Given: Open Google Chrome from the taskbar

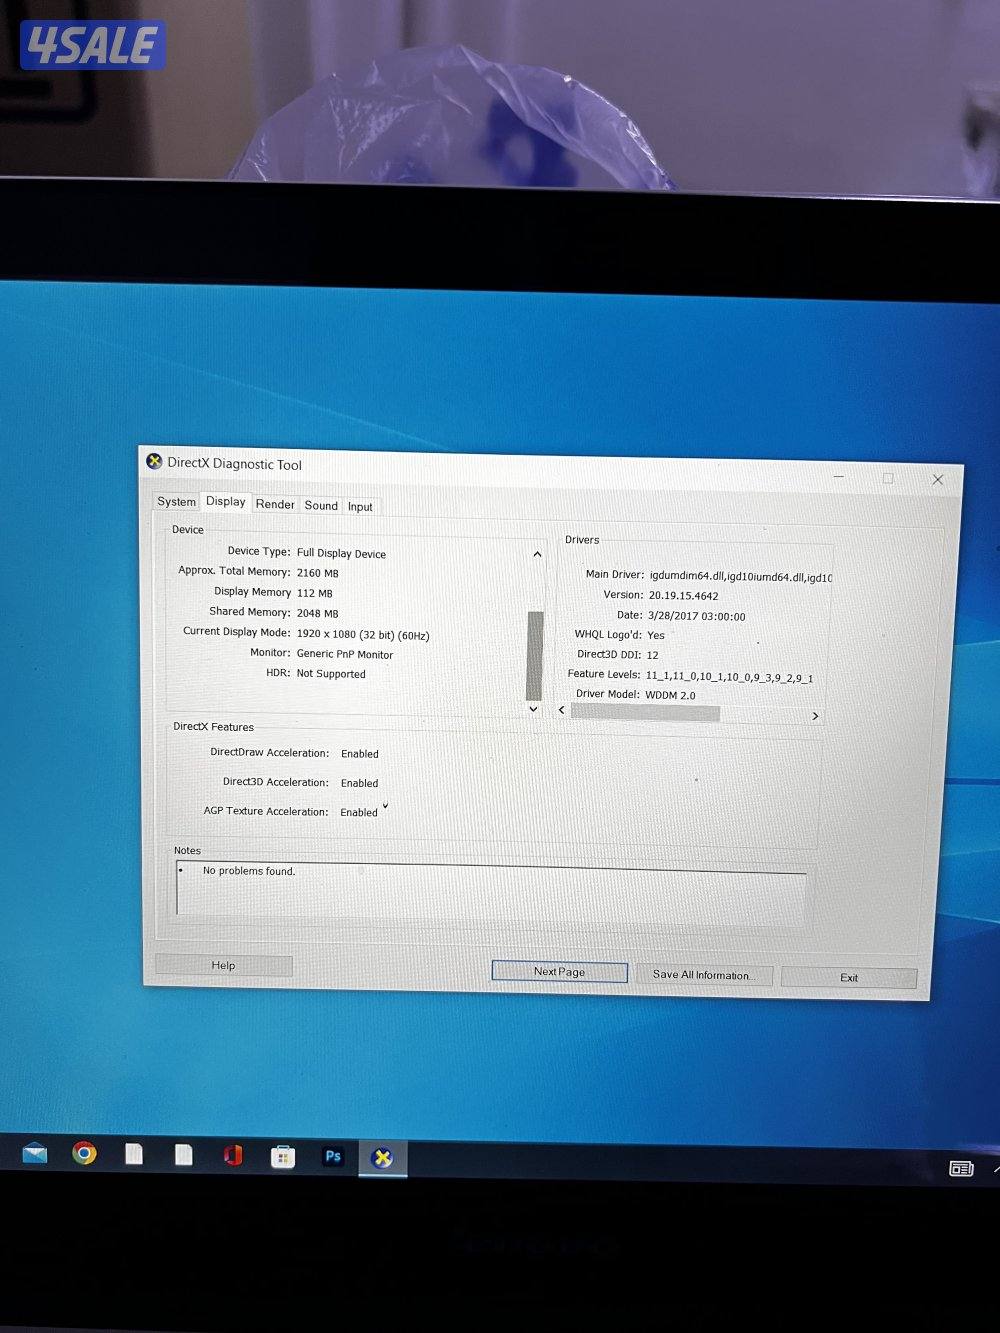Looking at the screenshot, I should coord(84,1156).
